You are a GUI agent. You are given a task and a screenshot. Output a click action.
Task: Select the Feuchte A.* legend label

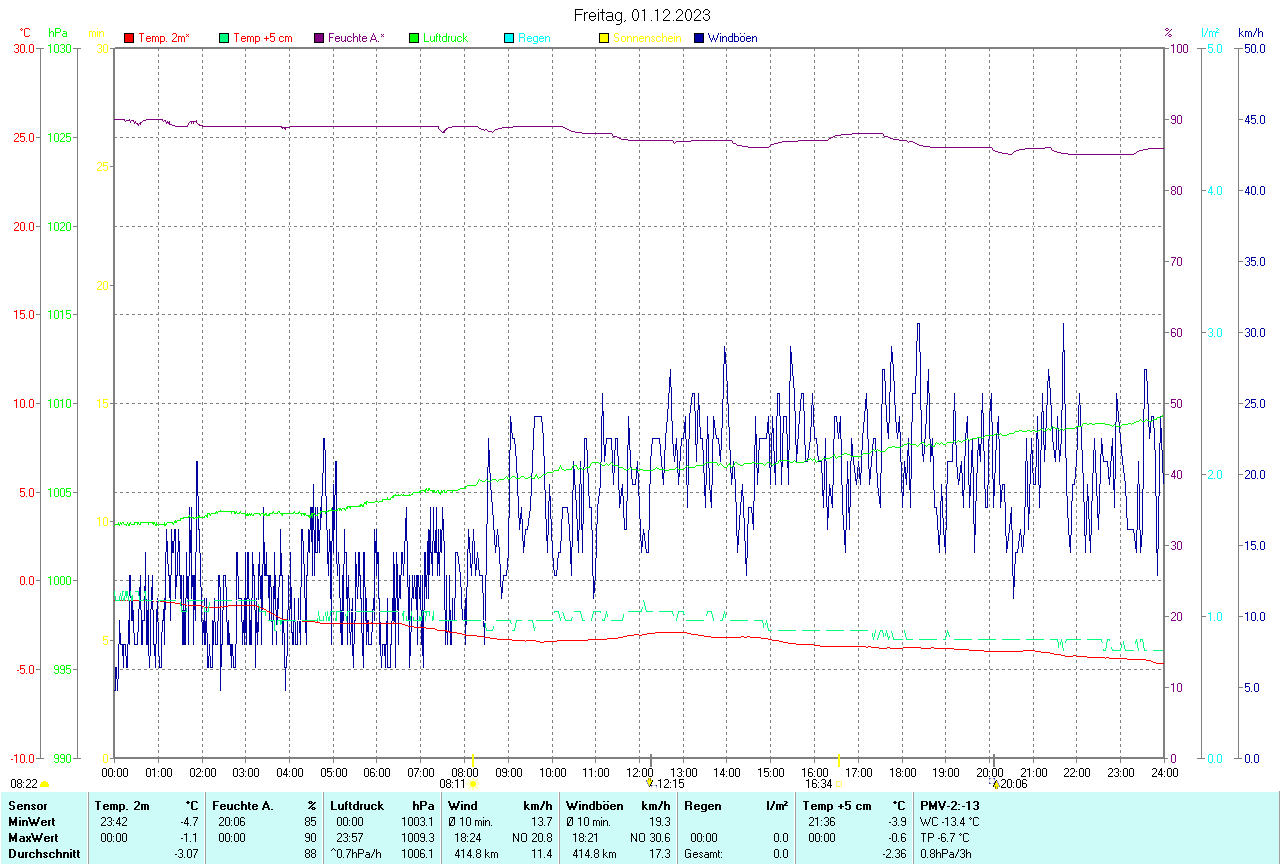coord(356,38)
